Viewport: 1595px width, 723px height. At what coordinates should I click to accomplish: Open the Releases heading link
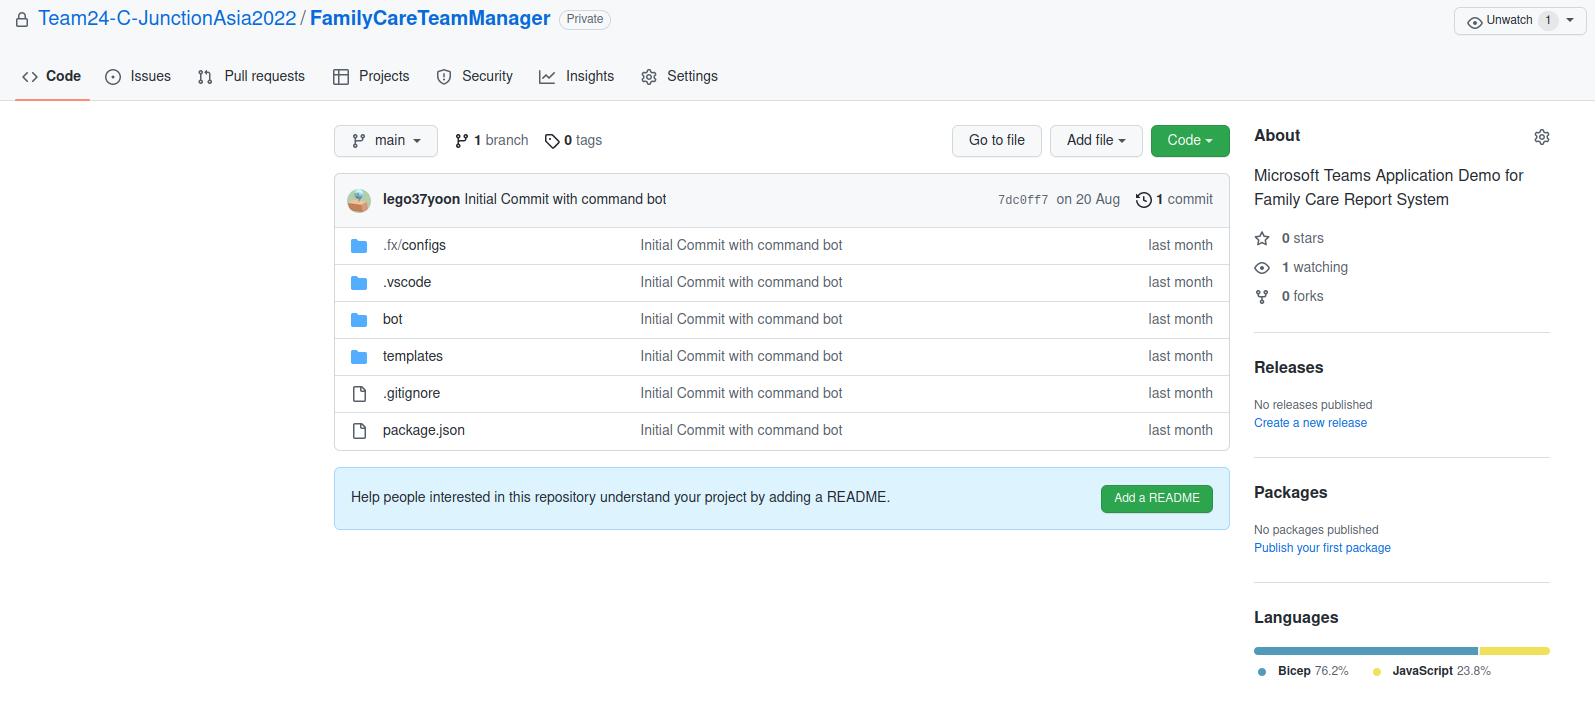click(1288, 367)
